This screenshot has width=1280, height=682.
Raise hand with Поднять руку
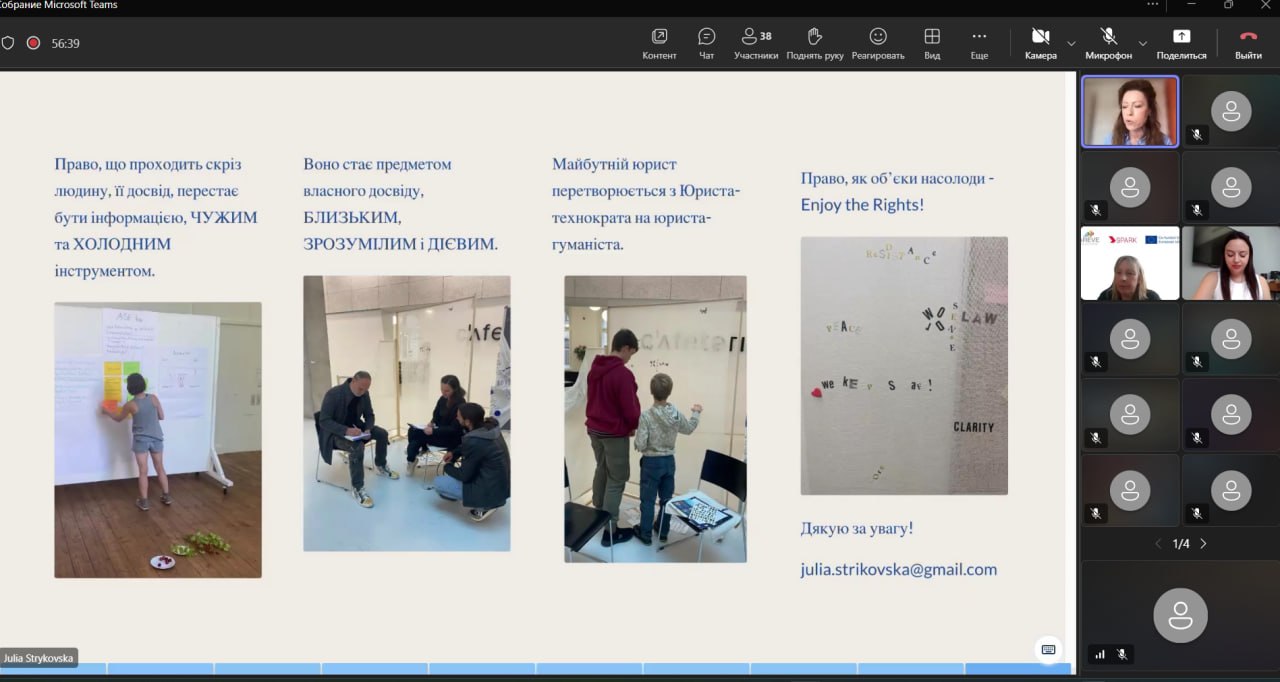click(814, 43)
